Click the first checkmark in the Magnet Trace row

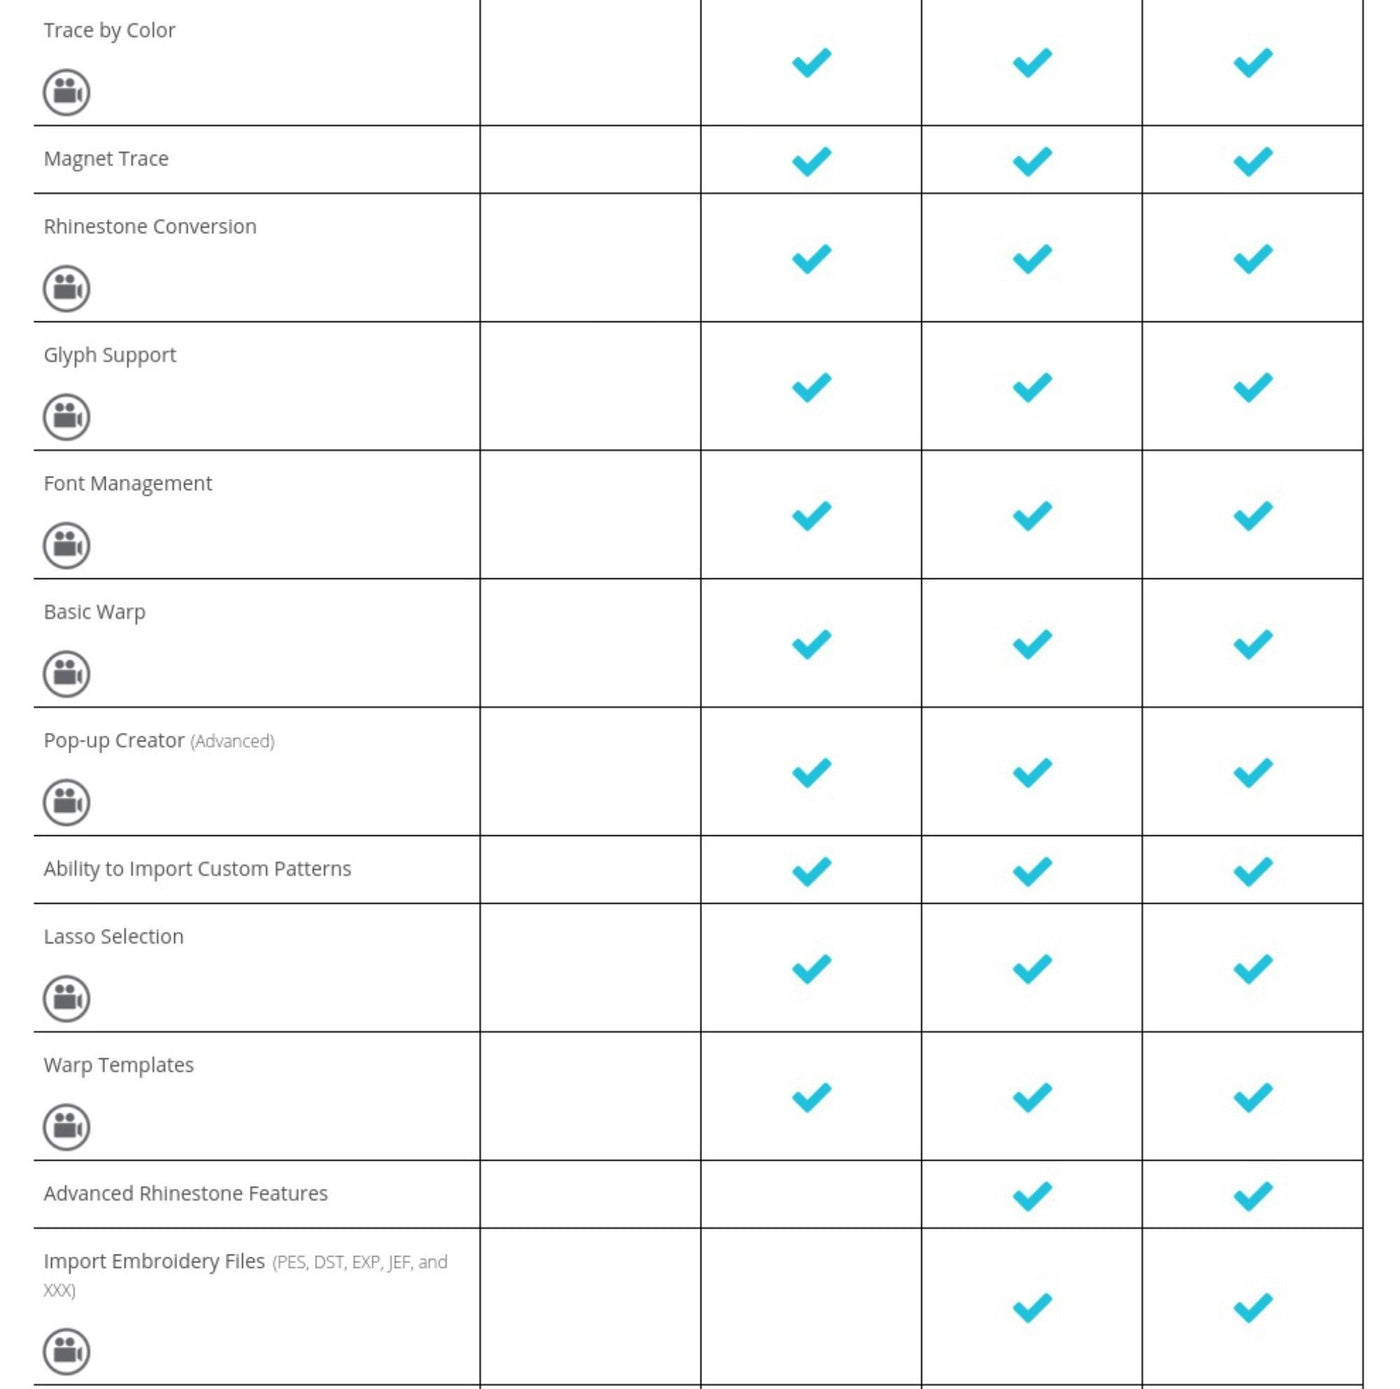tap(811, 161)
